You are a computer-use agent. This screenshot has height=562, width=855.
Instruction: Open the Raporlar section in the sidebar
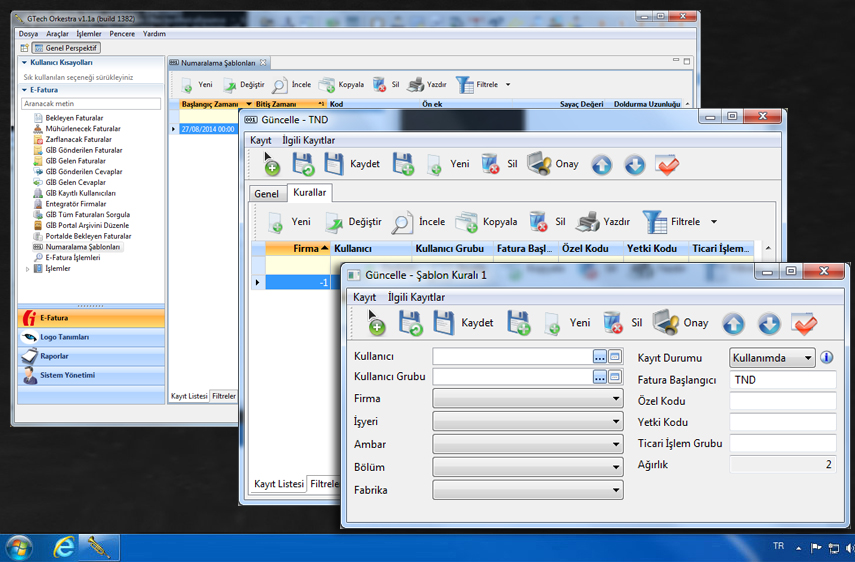55,356
